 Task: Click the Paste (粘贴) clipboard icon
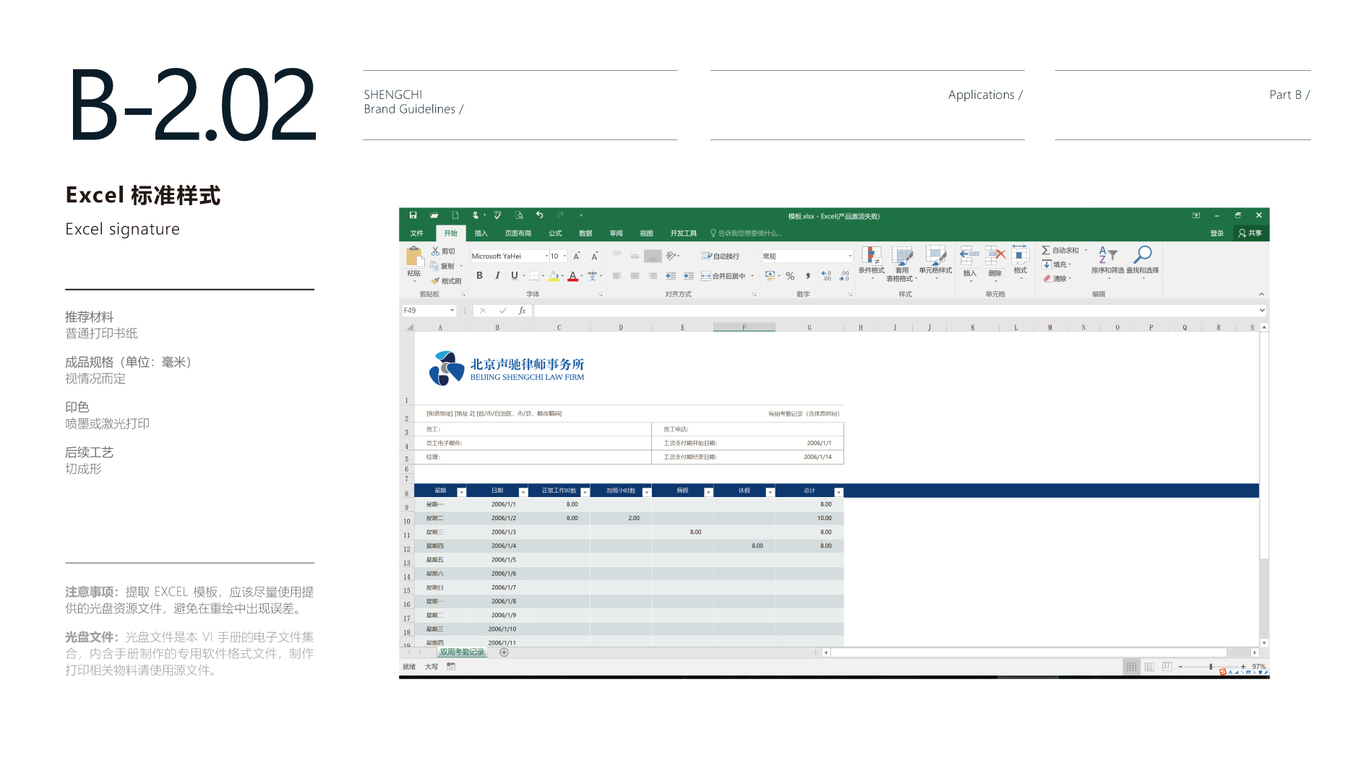(x=414, y=258)
